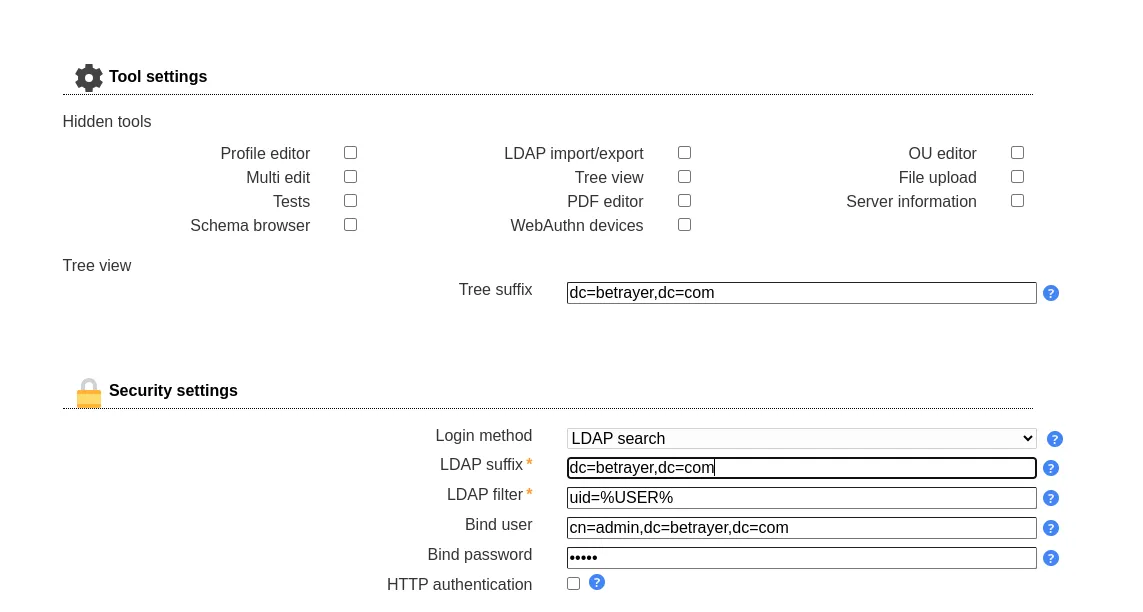This screenshot has width=1143, height=612.
Task: Click the Tool settings gear icon
Action: click(88, 77)
